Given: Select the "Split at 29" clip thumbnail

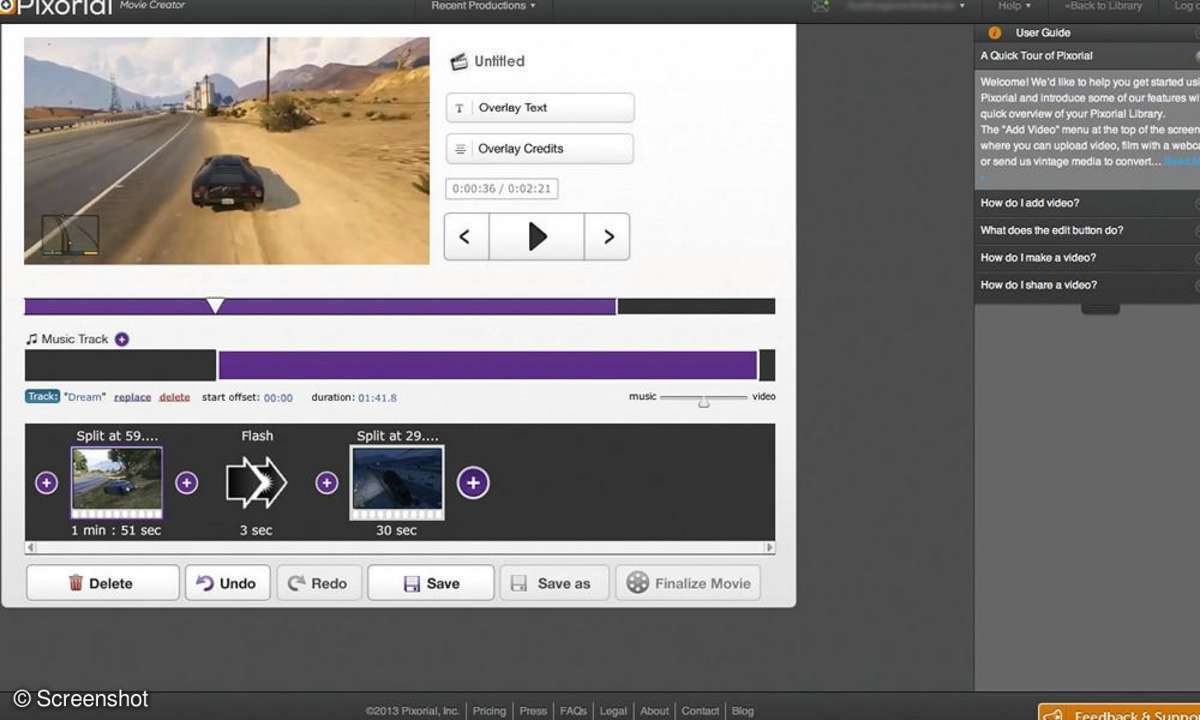Looking at the screenshot, I should point(397,483).
